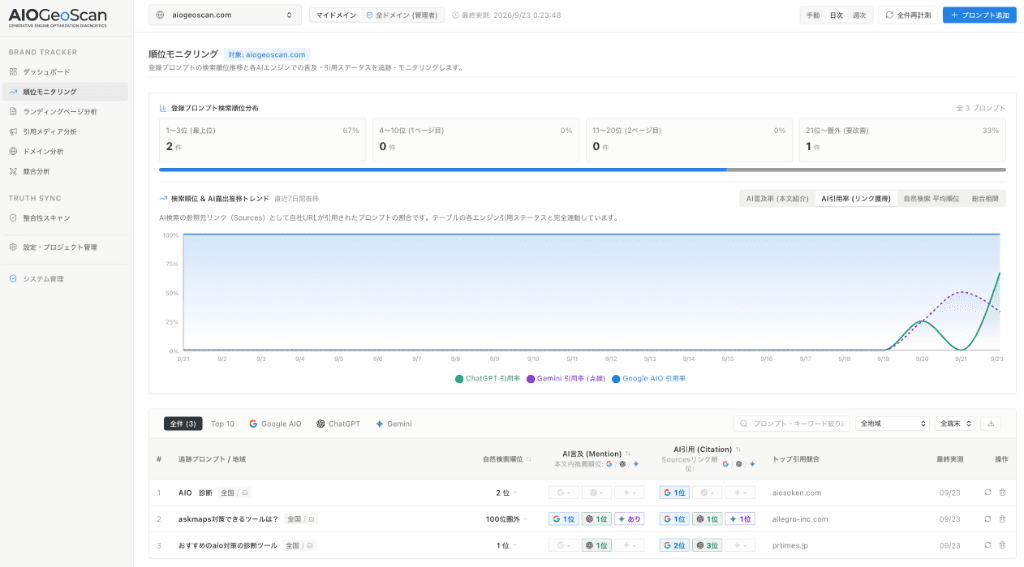The height and width of the screenshot is (567, 1024).
Task: Click プロンプト追加 button
Action: [980, 15]
